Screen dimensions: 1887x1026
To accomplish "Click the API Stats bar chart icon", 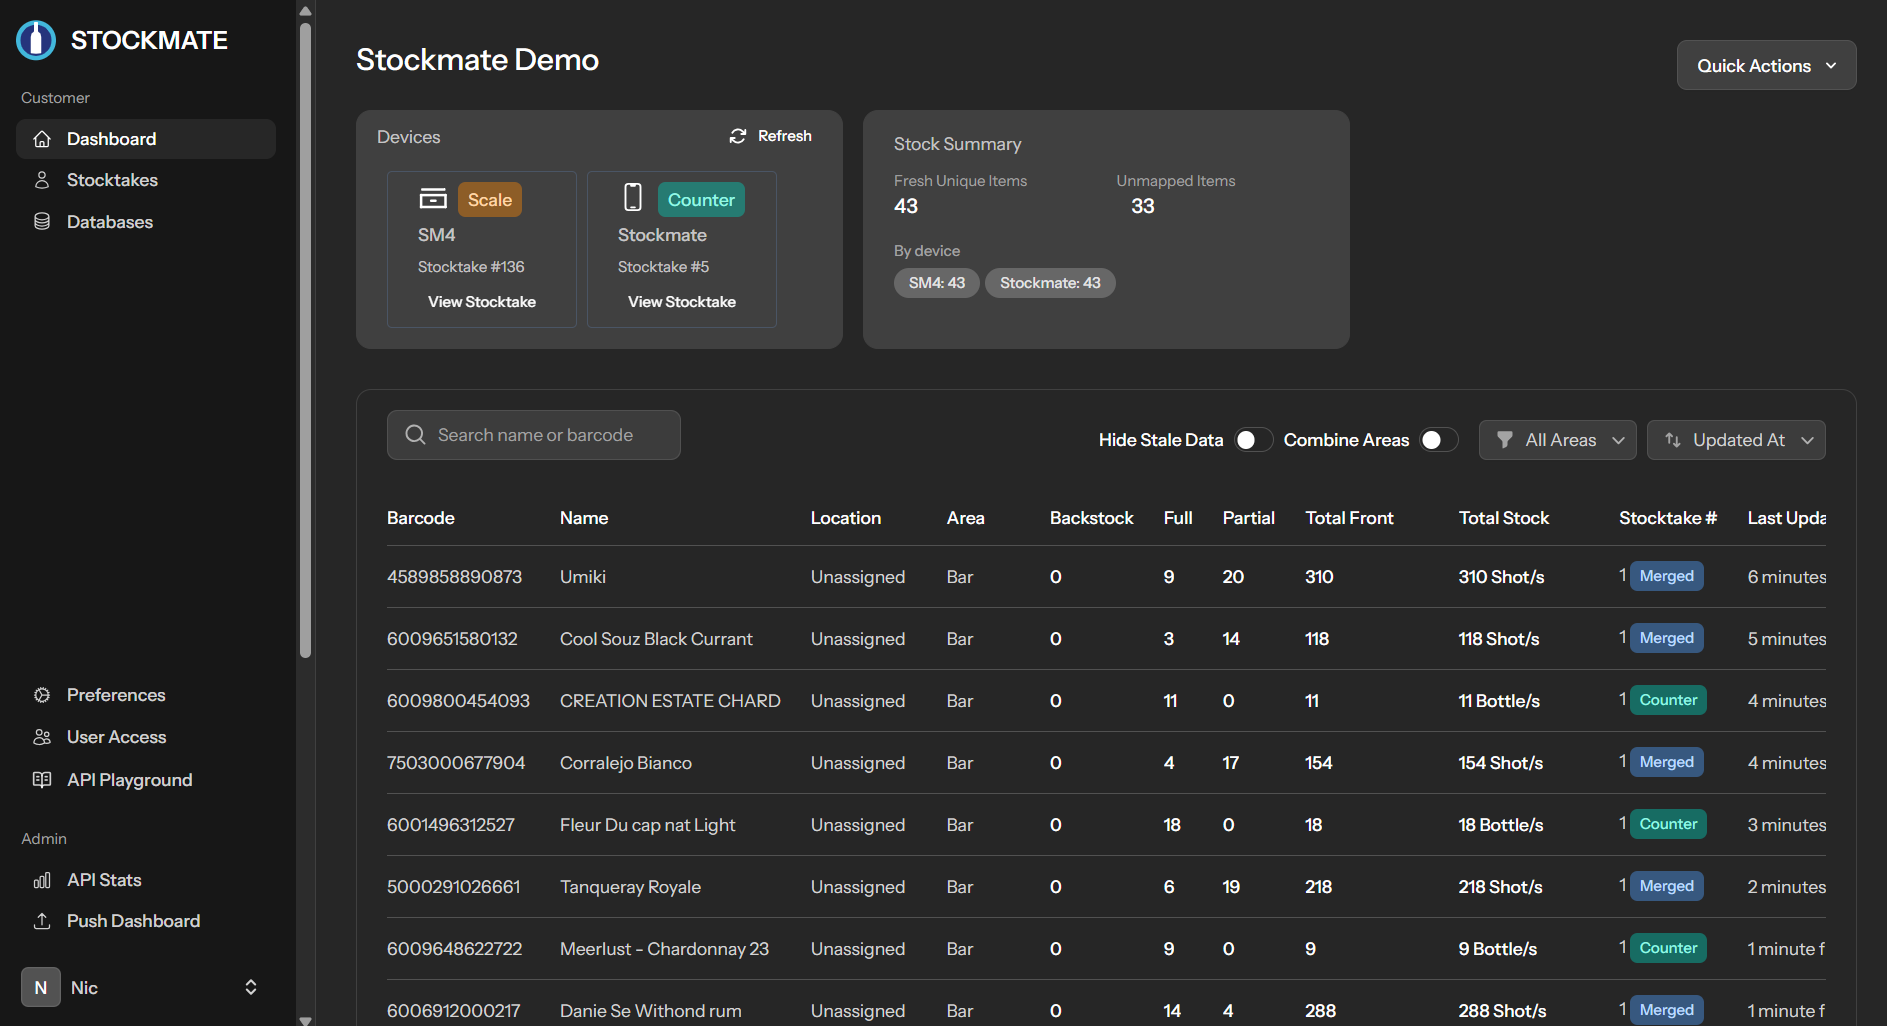I will click(x=42, y=880).
